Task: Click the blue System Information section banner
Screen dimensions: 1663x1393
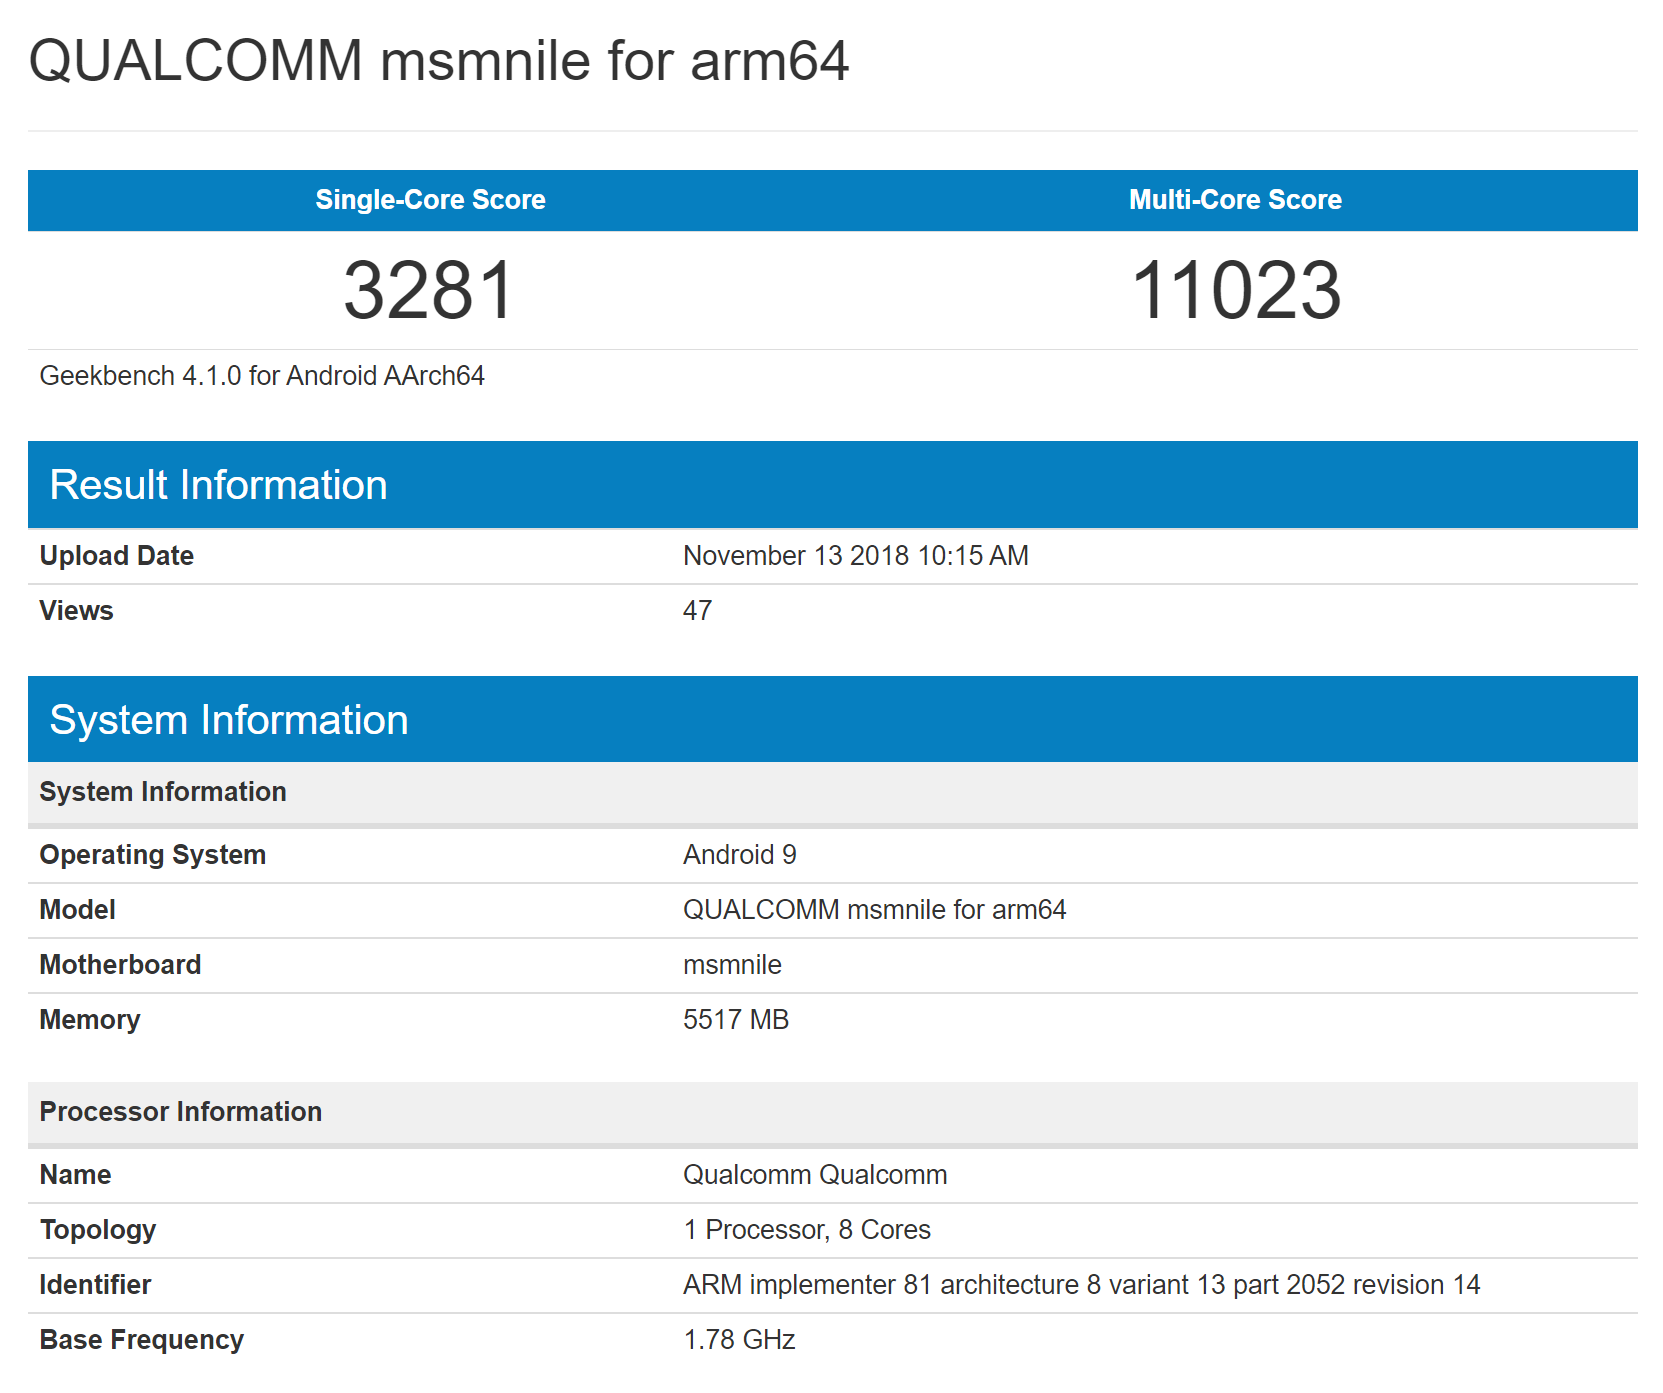Action: coord(229,720)
